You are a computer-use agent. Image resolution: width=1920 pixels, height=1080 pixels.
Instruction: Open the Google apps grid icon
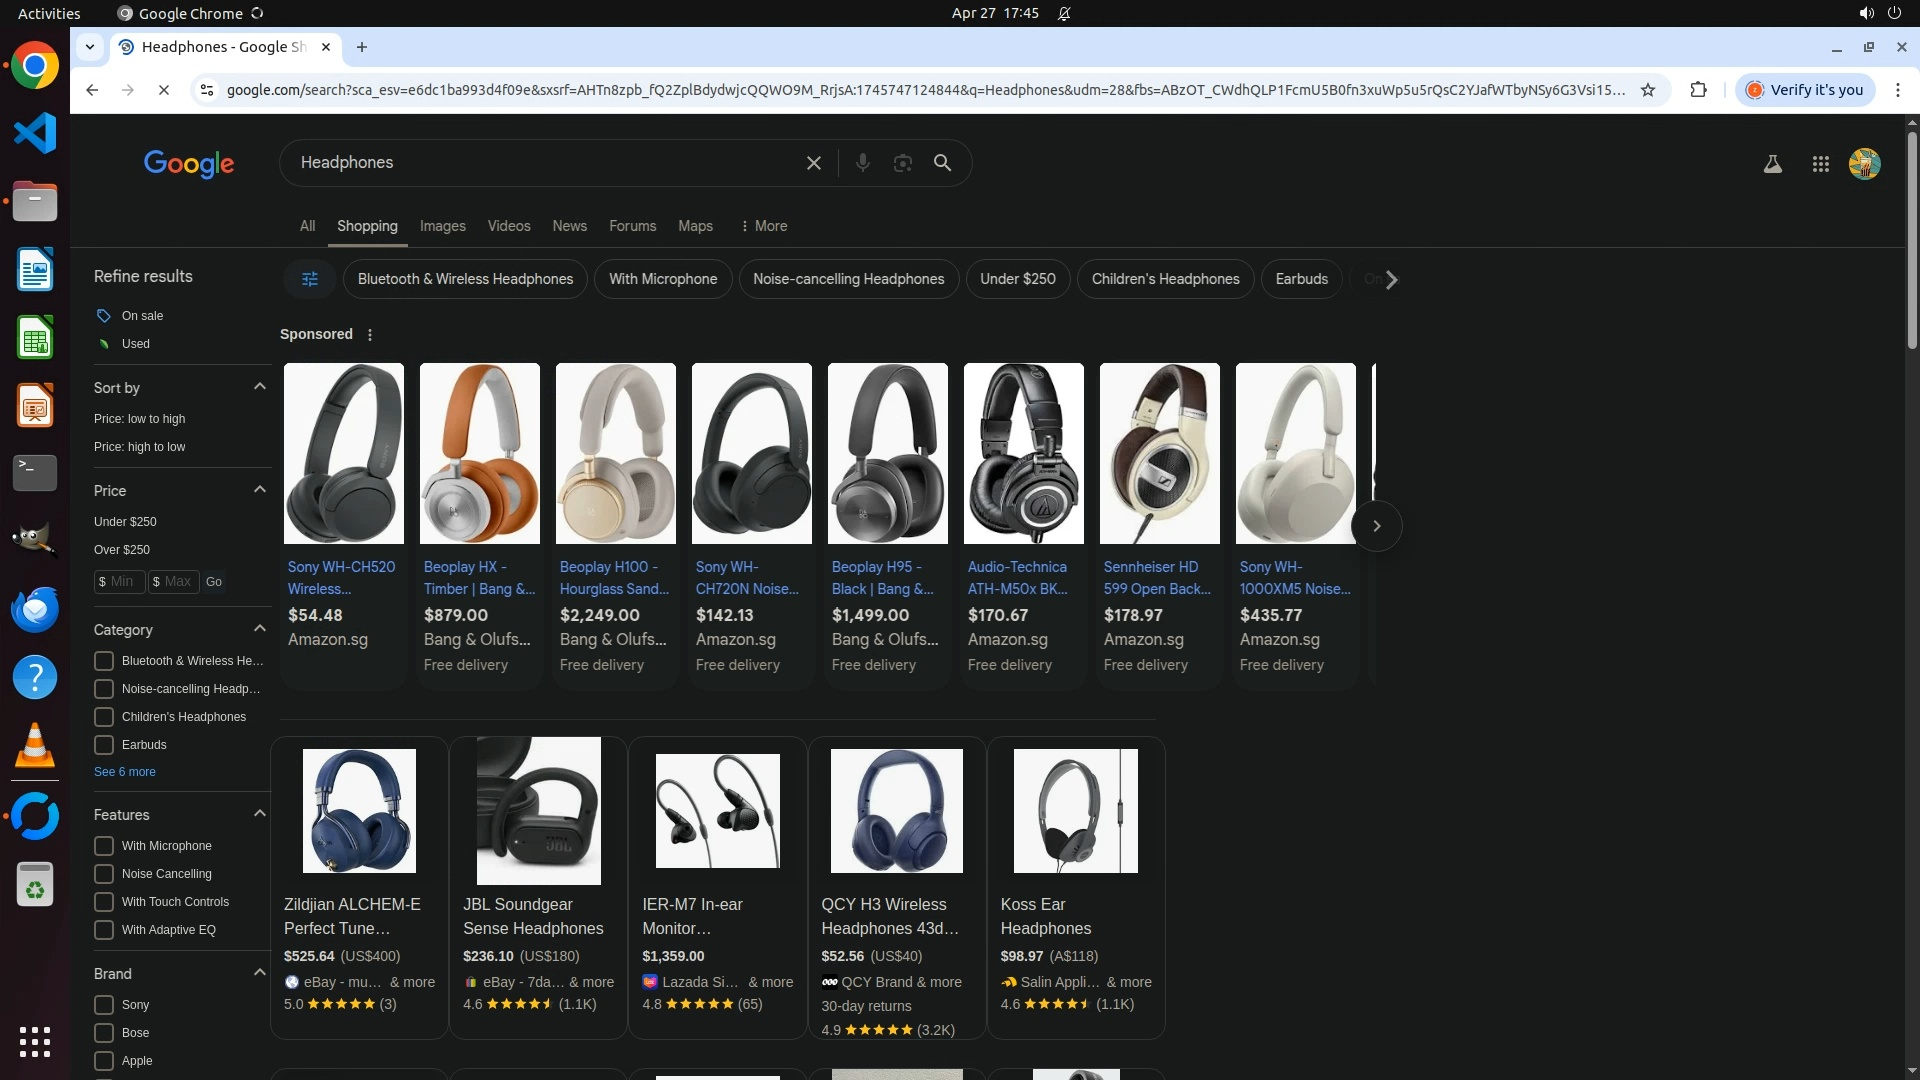(1820, 164)
